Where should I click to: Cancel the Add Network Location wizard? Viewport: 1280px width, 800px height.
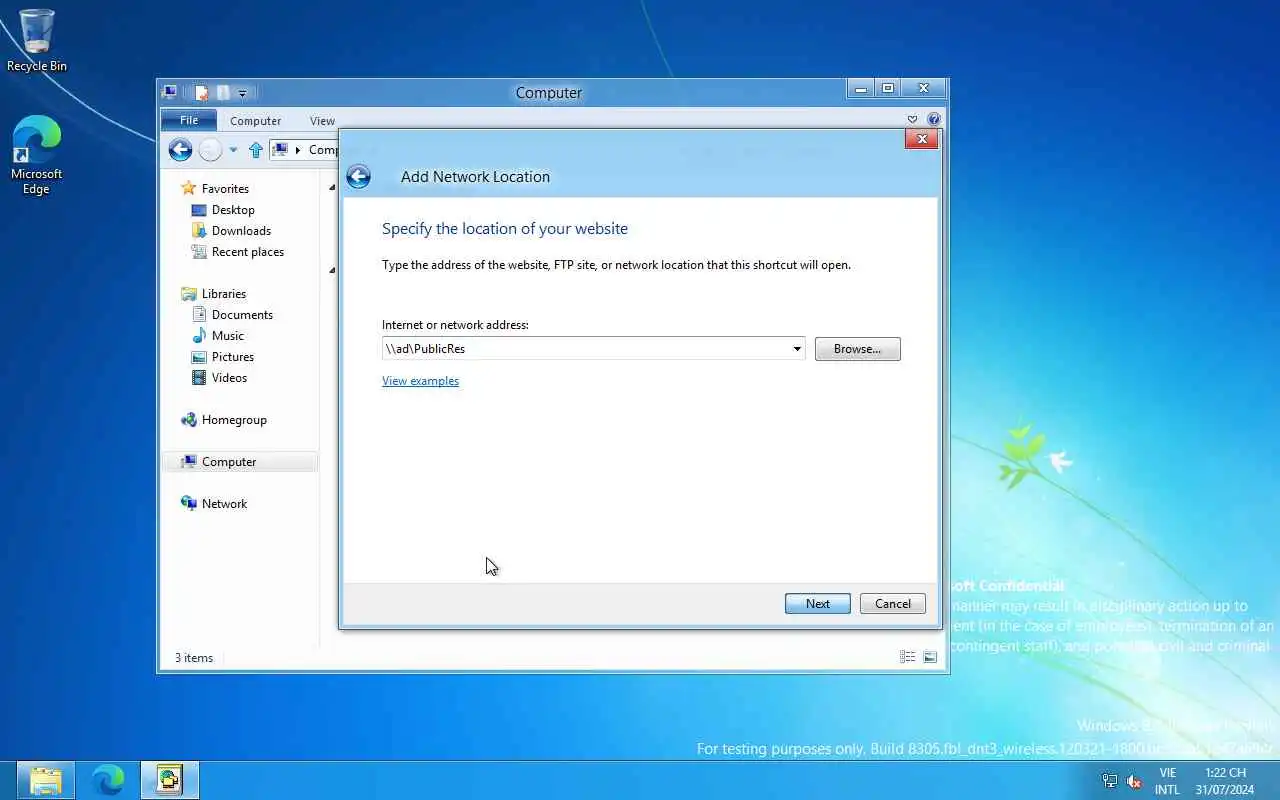click(x=892, y=604)
